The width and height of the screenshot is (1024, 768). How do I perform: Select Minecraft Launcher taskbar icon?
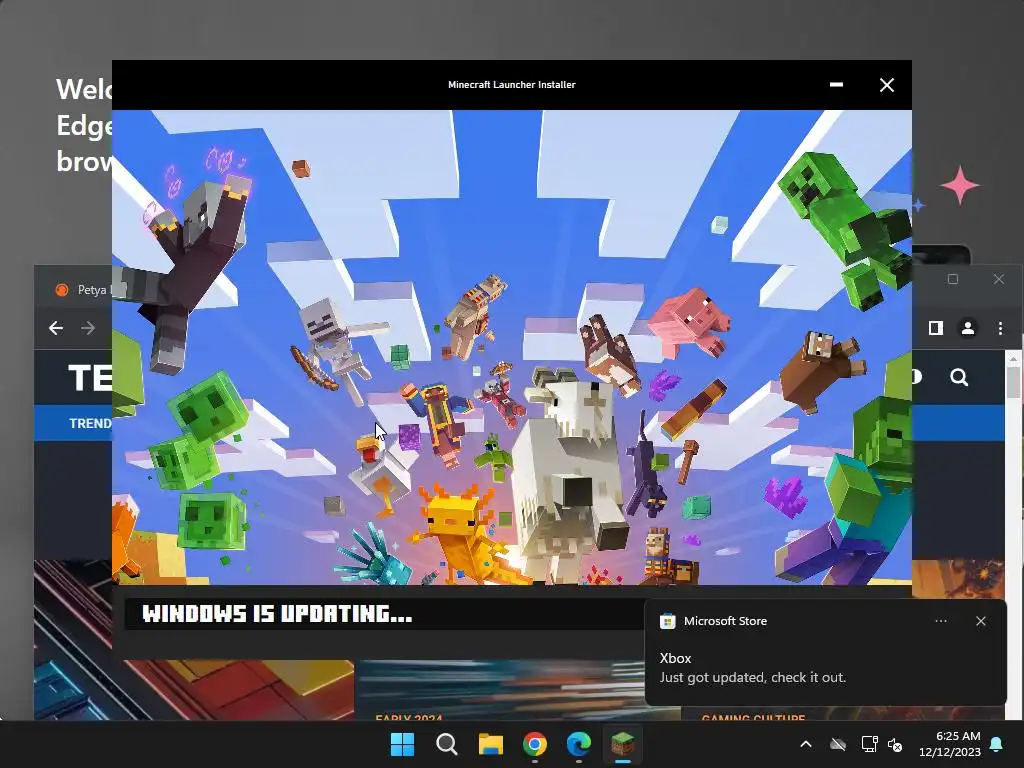[623, 744]
